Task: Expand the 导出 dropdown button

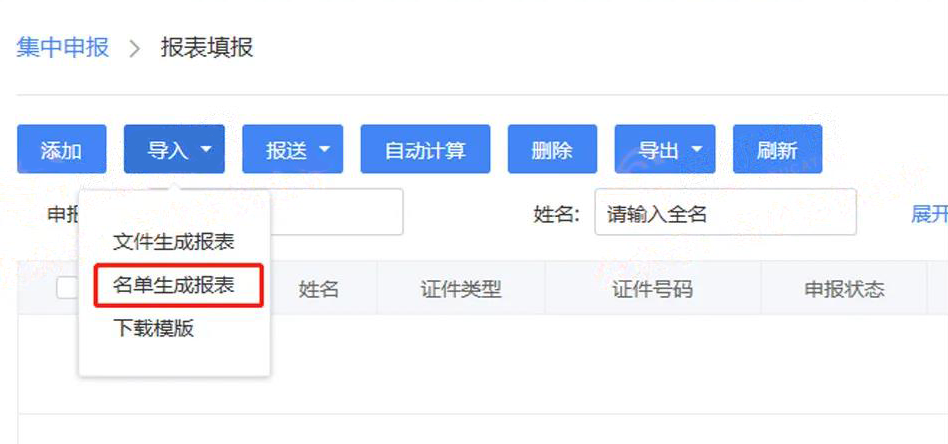Action: 665,149
